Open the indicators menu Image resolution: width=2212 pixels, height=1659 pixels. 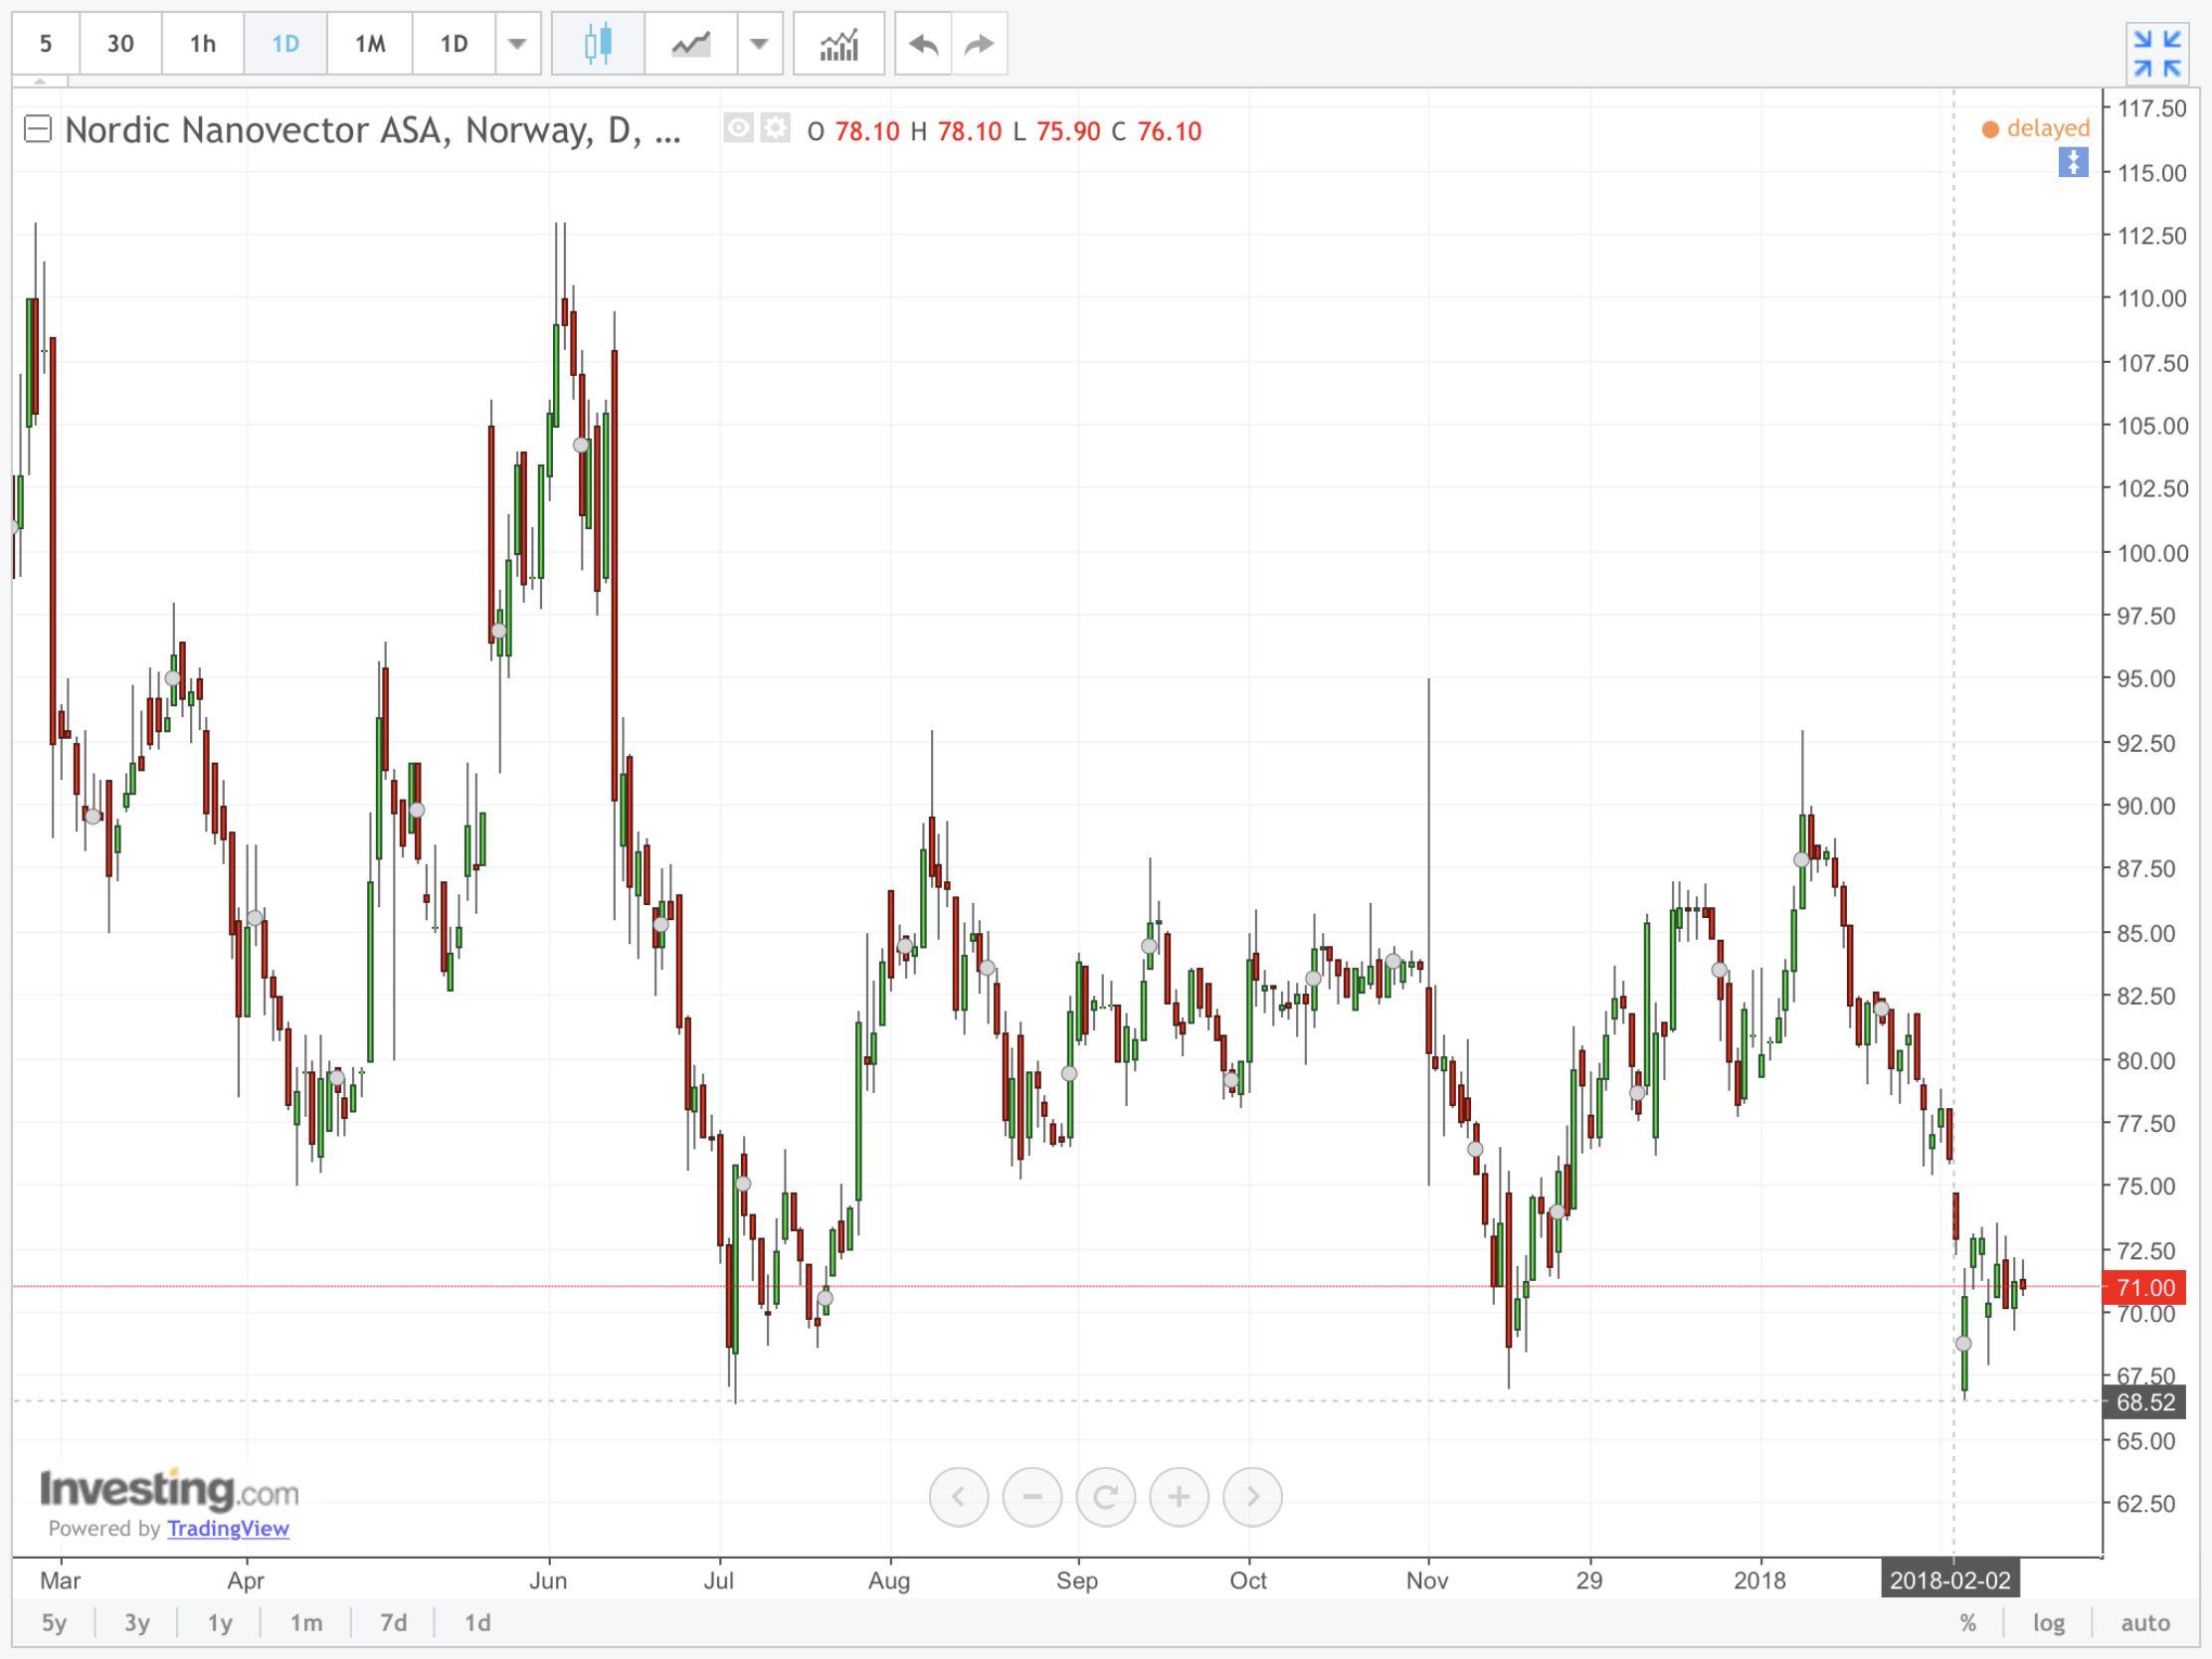coord(839,43)
